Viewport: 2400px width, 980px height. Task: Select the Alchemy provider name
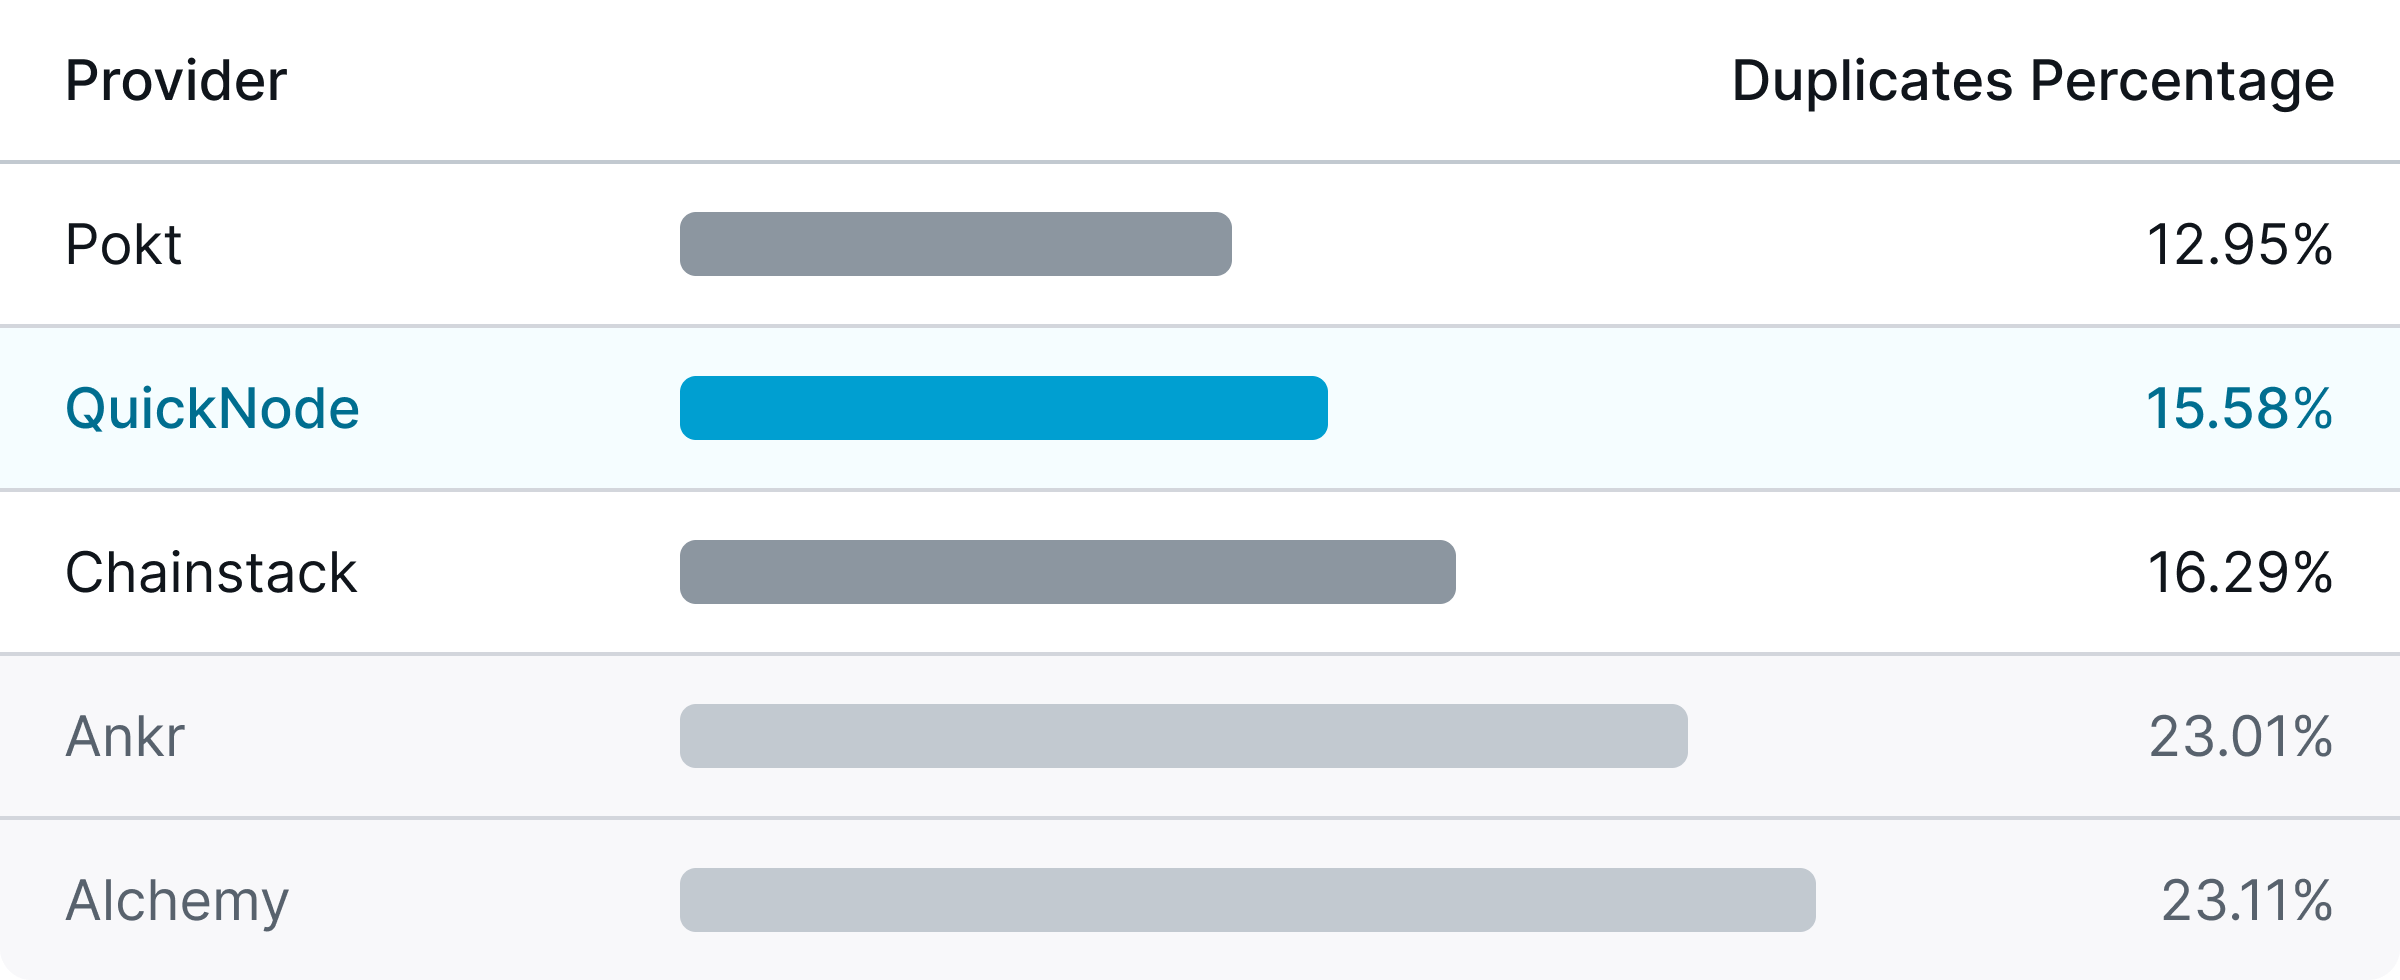pyautogui.click(x=177, y=900)
